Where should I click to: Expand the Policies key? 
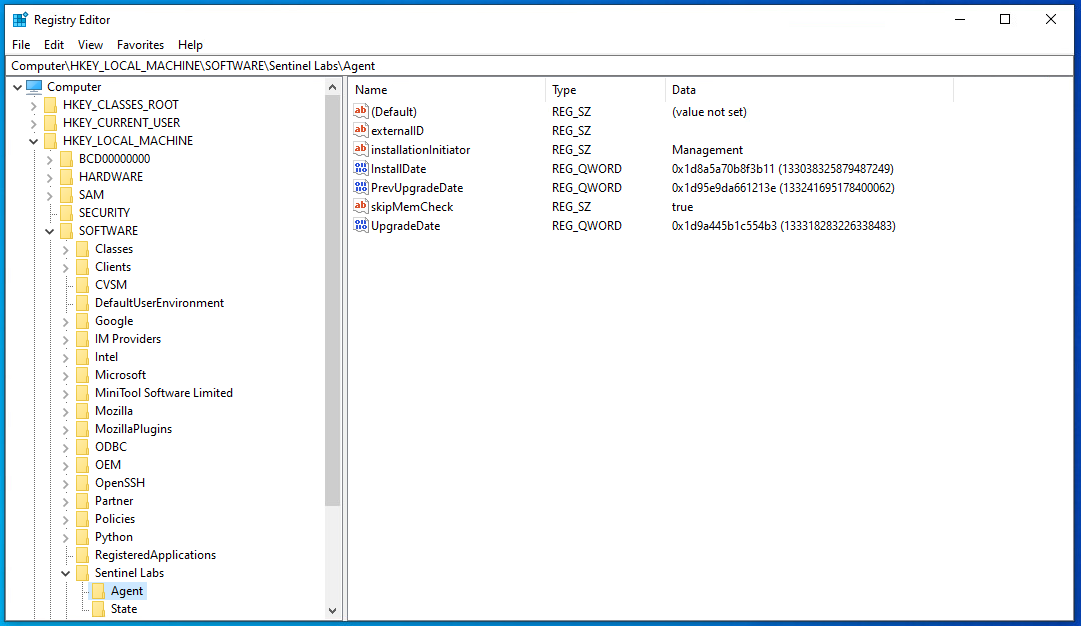tap(65, 519)
